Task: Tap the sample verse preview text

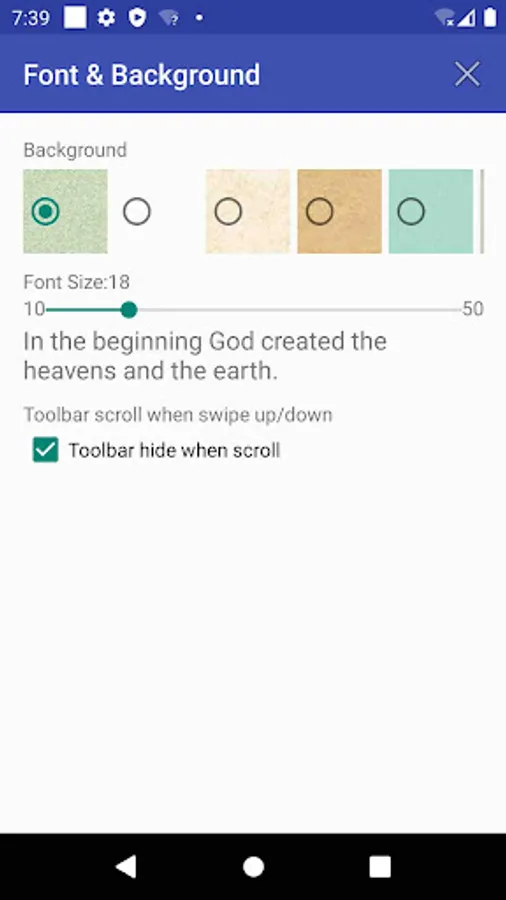Action: click(205, 356)
